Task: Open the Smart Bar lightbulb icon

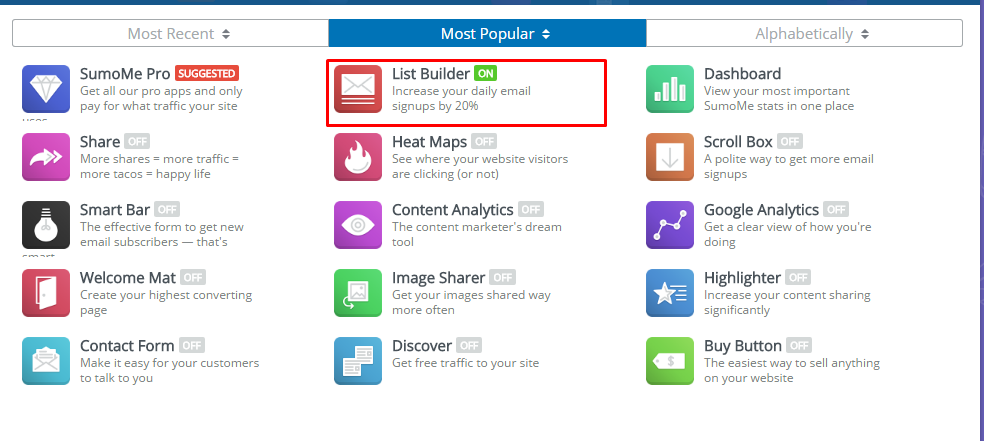Action: tap(46, 225)
